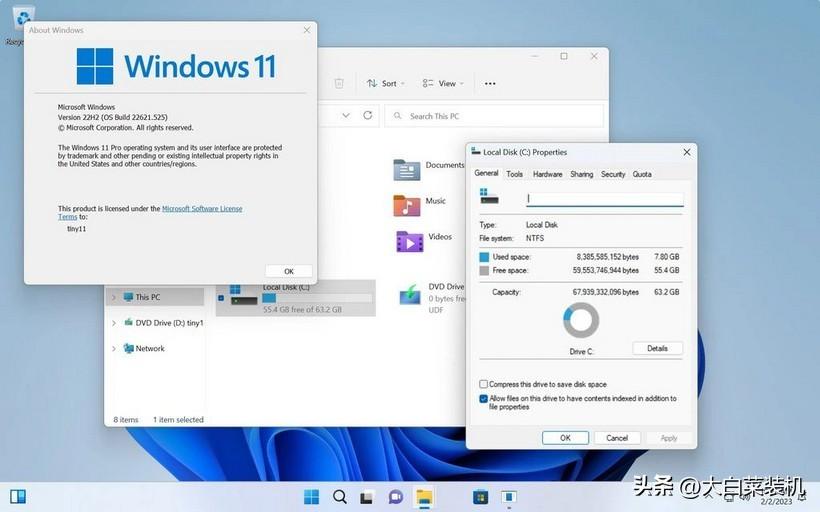The width and height of the screenshot is (820, 512).
Task: Select the Videos folder icon
Action: pos(409,242)
